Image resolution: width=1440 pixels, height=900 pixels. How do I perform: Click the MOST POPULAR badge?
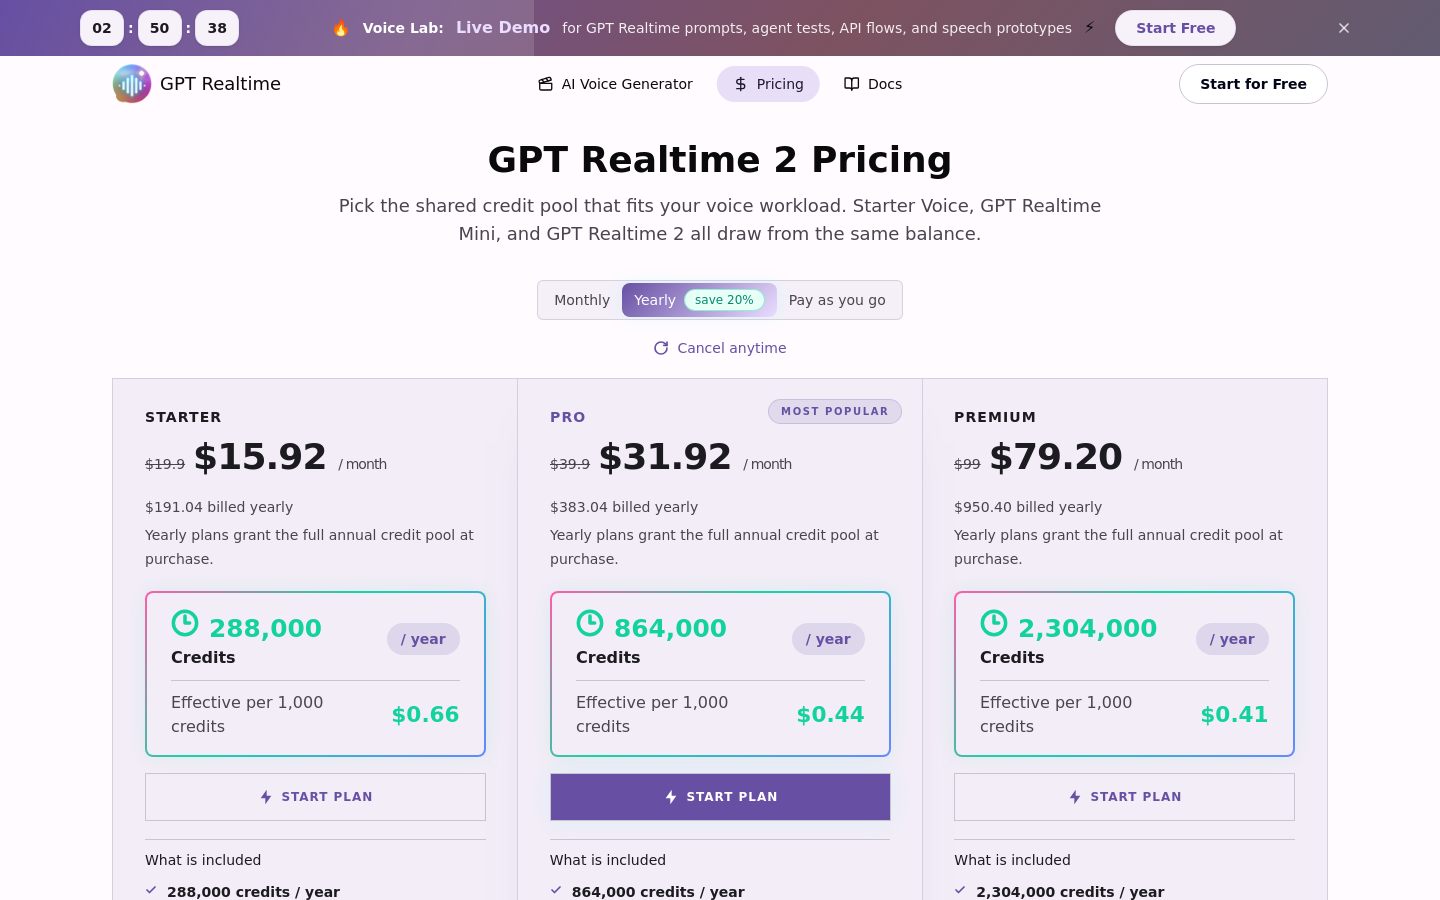[835, 411]
